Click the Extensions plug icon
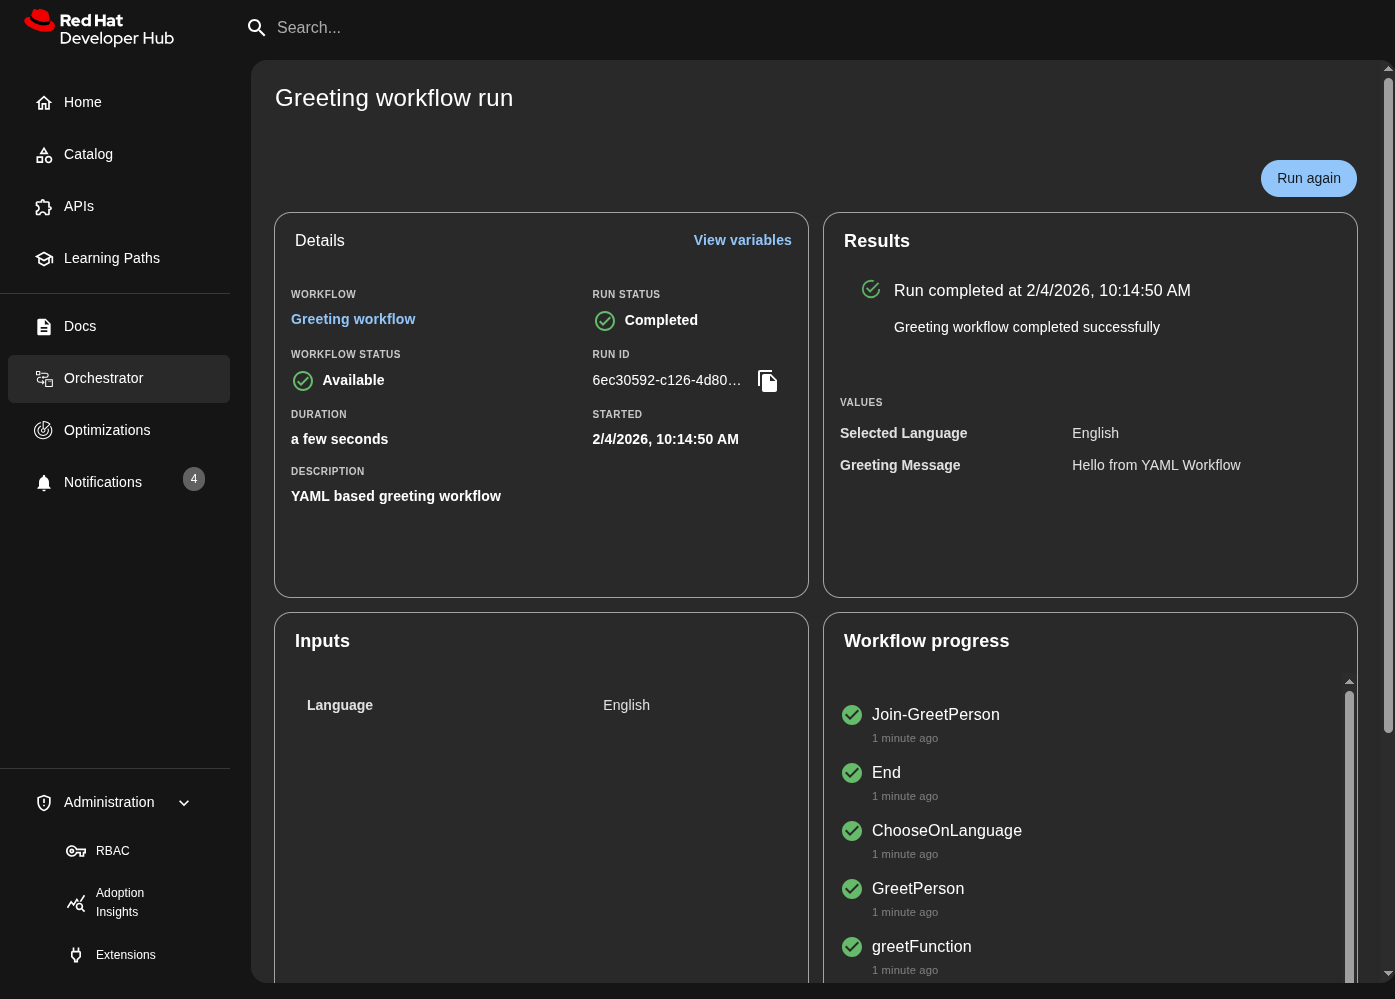1395x999 pixels. (76, 955)
